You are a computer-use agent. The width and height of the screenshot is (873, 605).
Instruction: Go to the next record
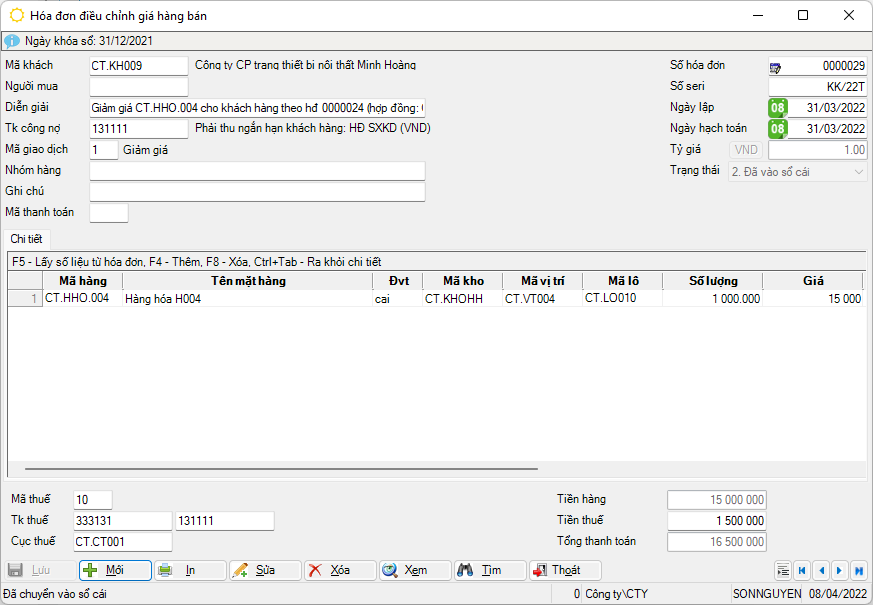click(840, 571)
